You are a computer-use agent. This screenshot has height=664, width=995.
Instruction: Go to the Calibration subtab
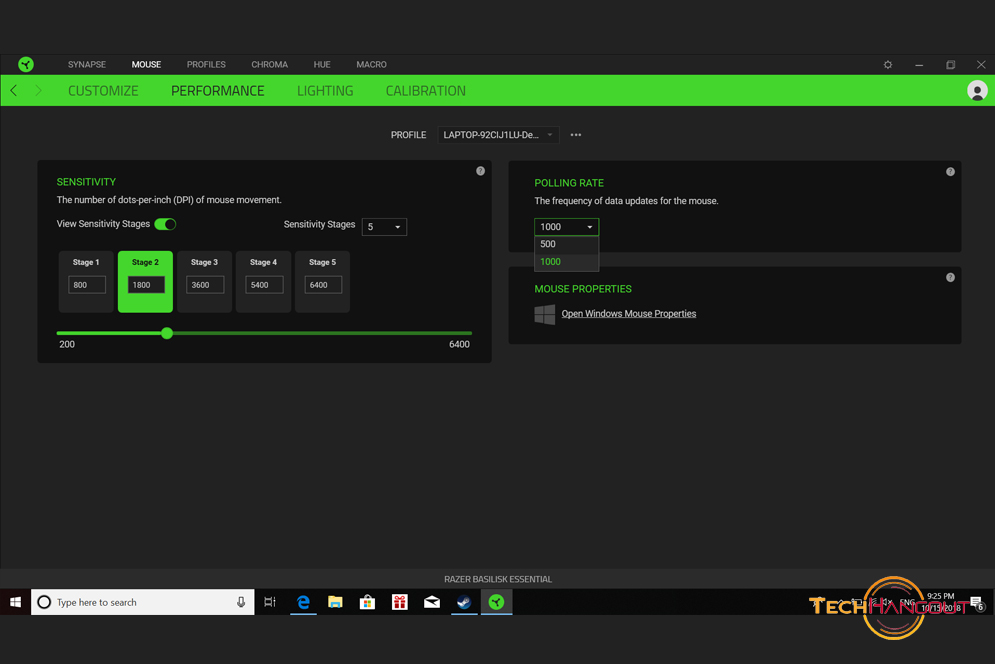coord(426,91)
